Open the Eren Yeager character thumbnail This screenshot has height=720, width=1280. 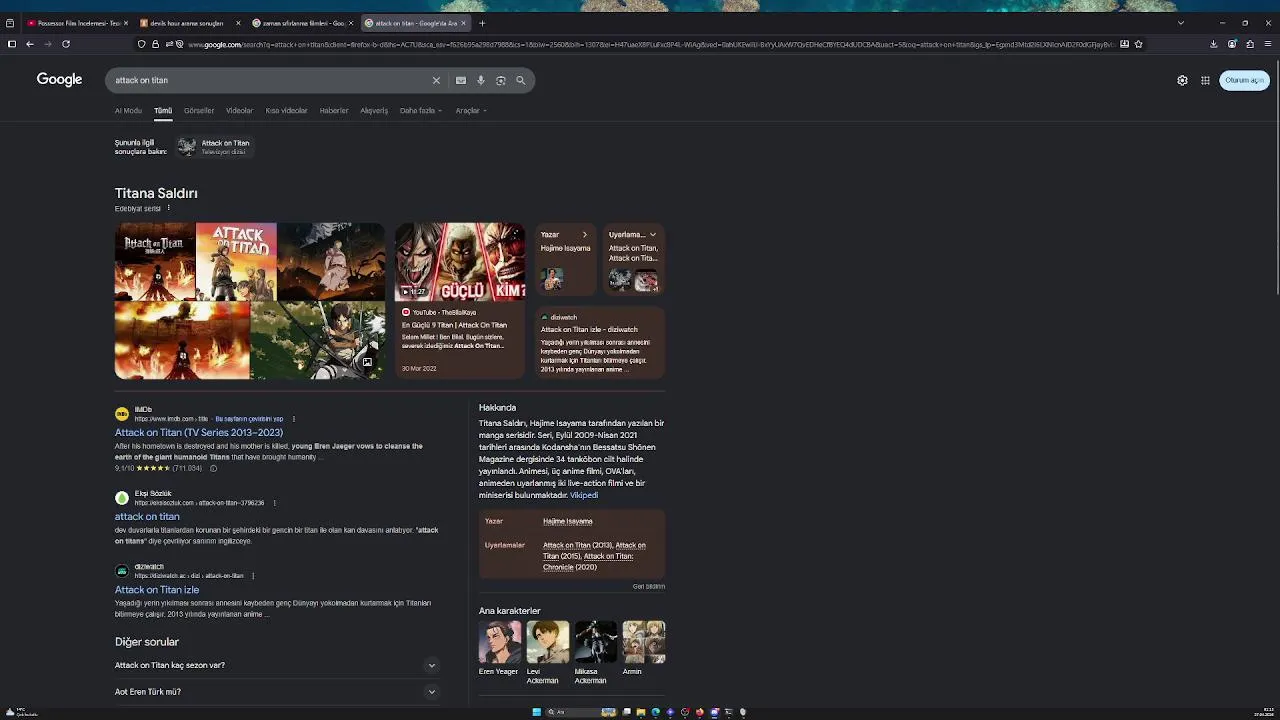pos(500,642)
